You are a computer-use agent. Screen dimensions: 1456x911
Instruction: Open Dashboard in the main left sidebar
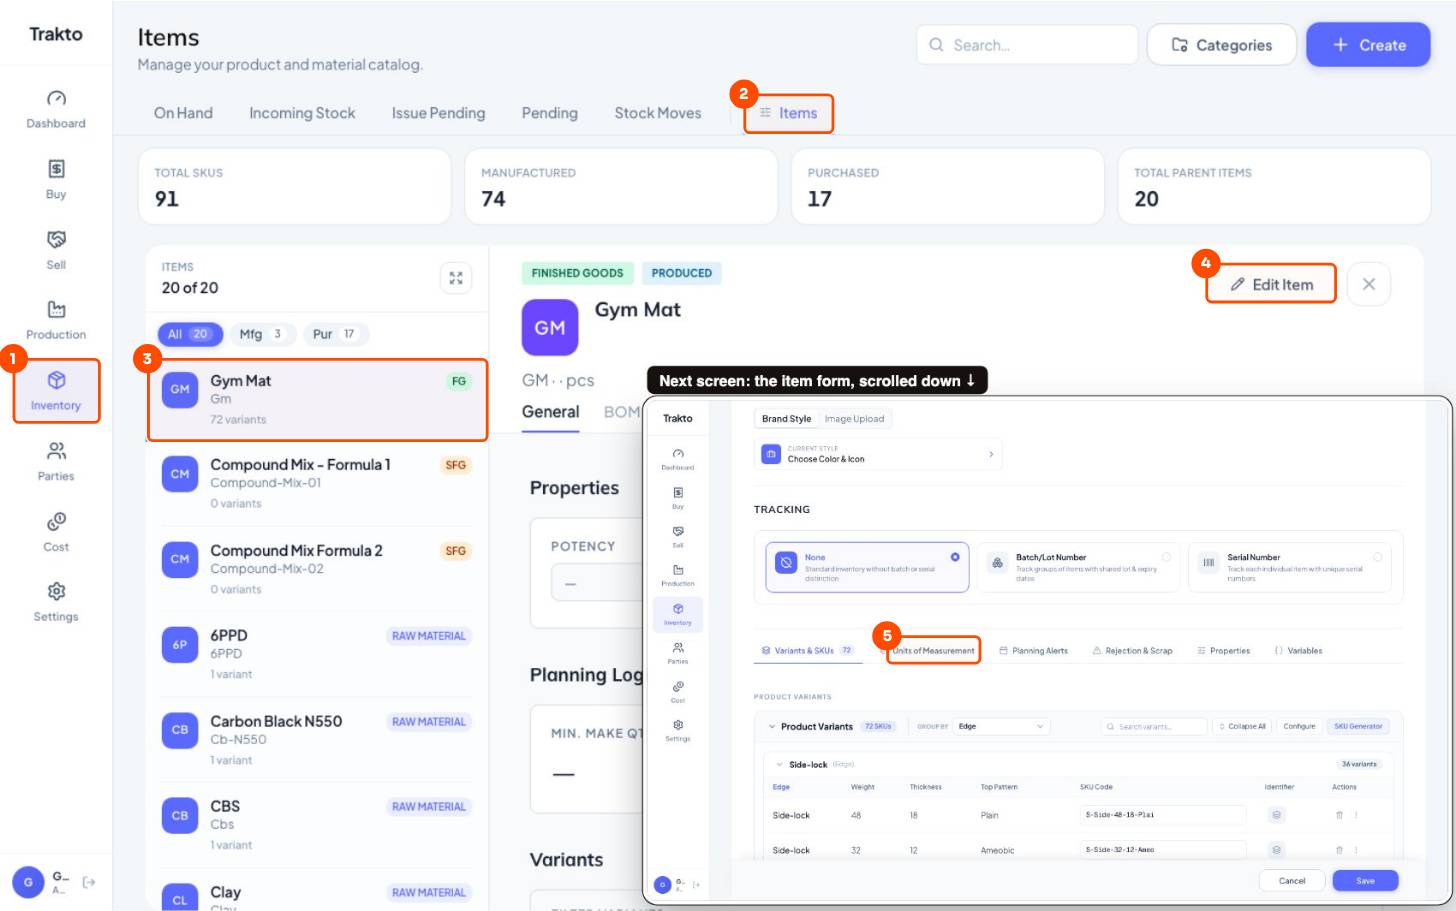(x=56, y=109)
